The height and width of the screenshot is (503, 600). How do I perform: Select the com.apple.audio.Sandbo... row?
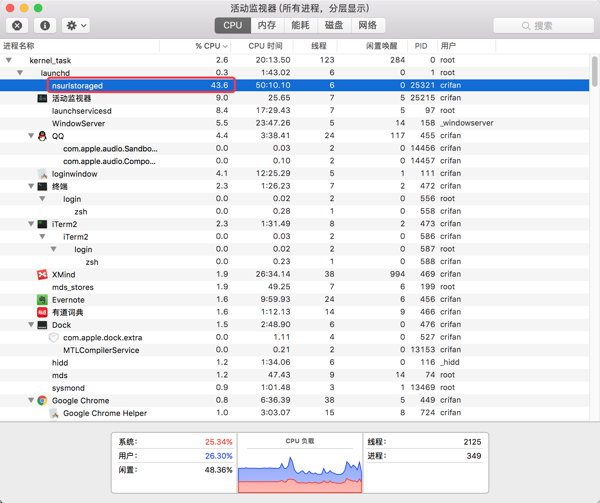point(294,148)
